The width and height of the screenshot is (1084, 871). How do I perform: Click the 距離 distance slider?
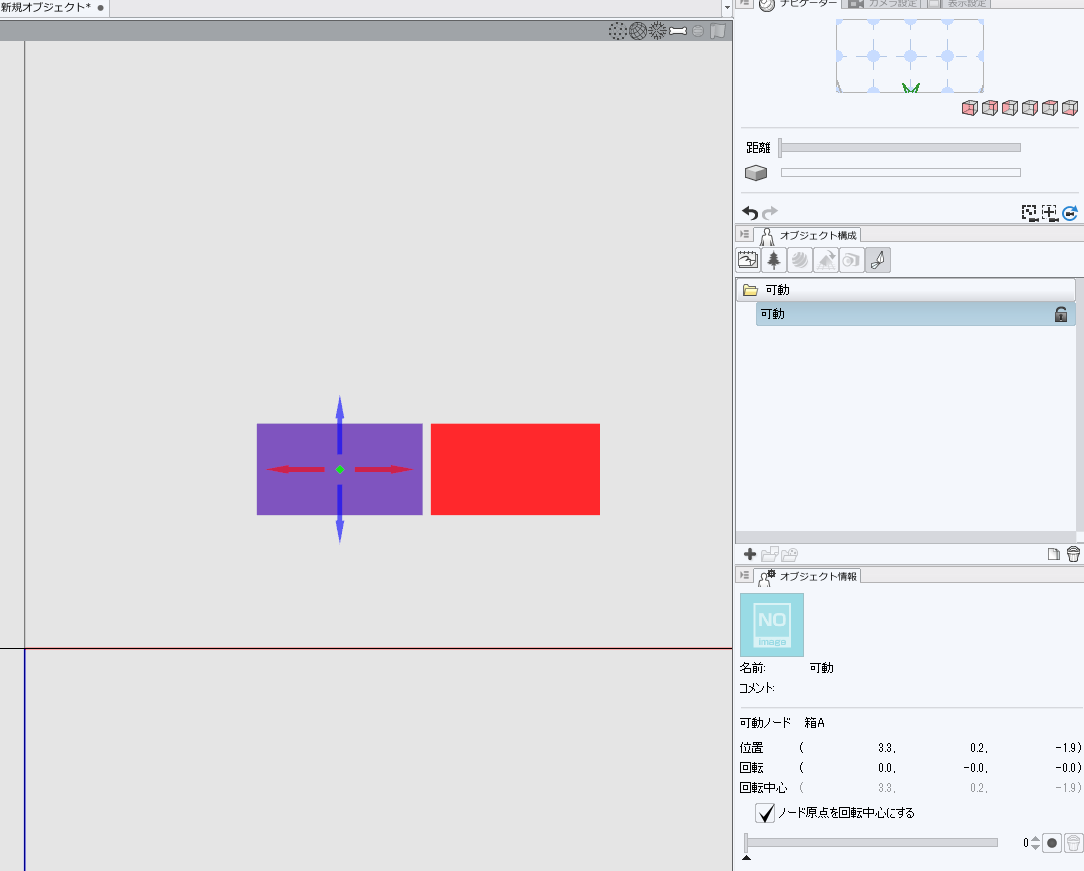click(x=899, y=147)
